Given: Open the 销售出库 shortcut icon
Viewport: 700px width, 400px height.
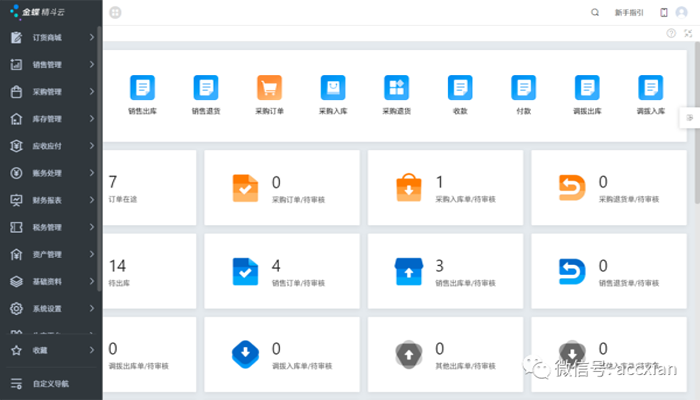Looking at the screenshot, I should [x=142, y=88].
